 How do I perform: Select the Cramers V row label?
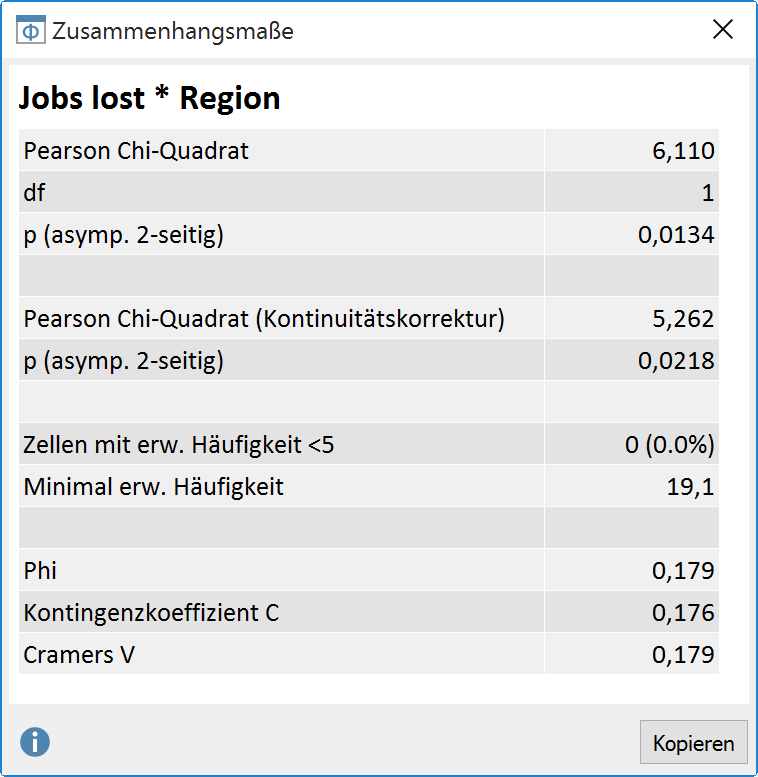(79, 655)
